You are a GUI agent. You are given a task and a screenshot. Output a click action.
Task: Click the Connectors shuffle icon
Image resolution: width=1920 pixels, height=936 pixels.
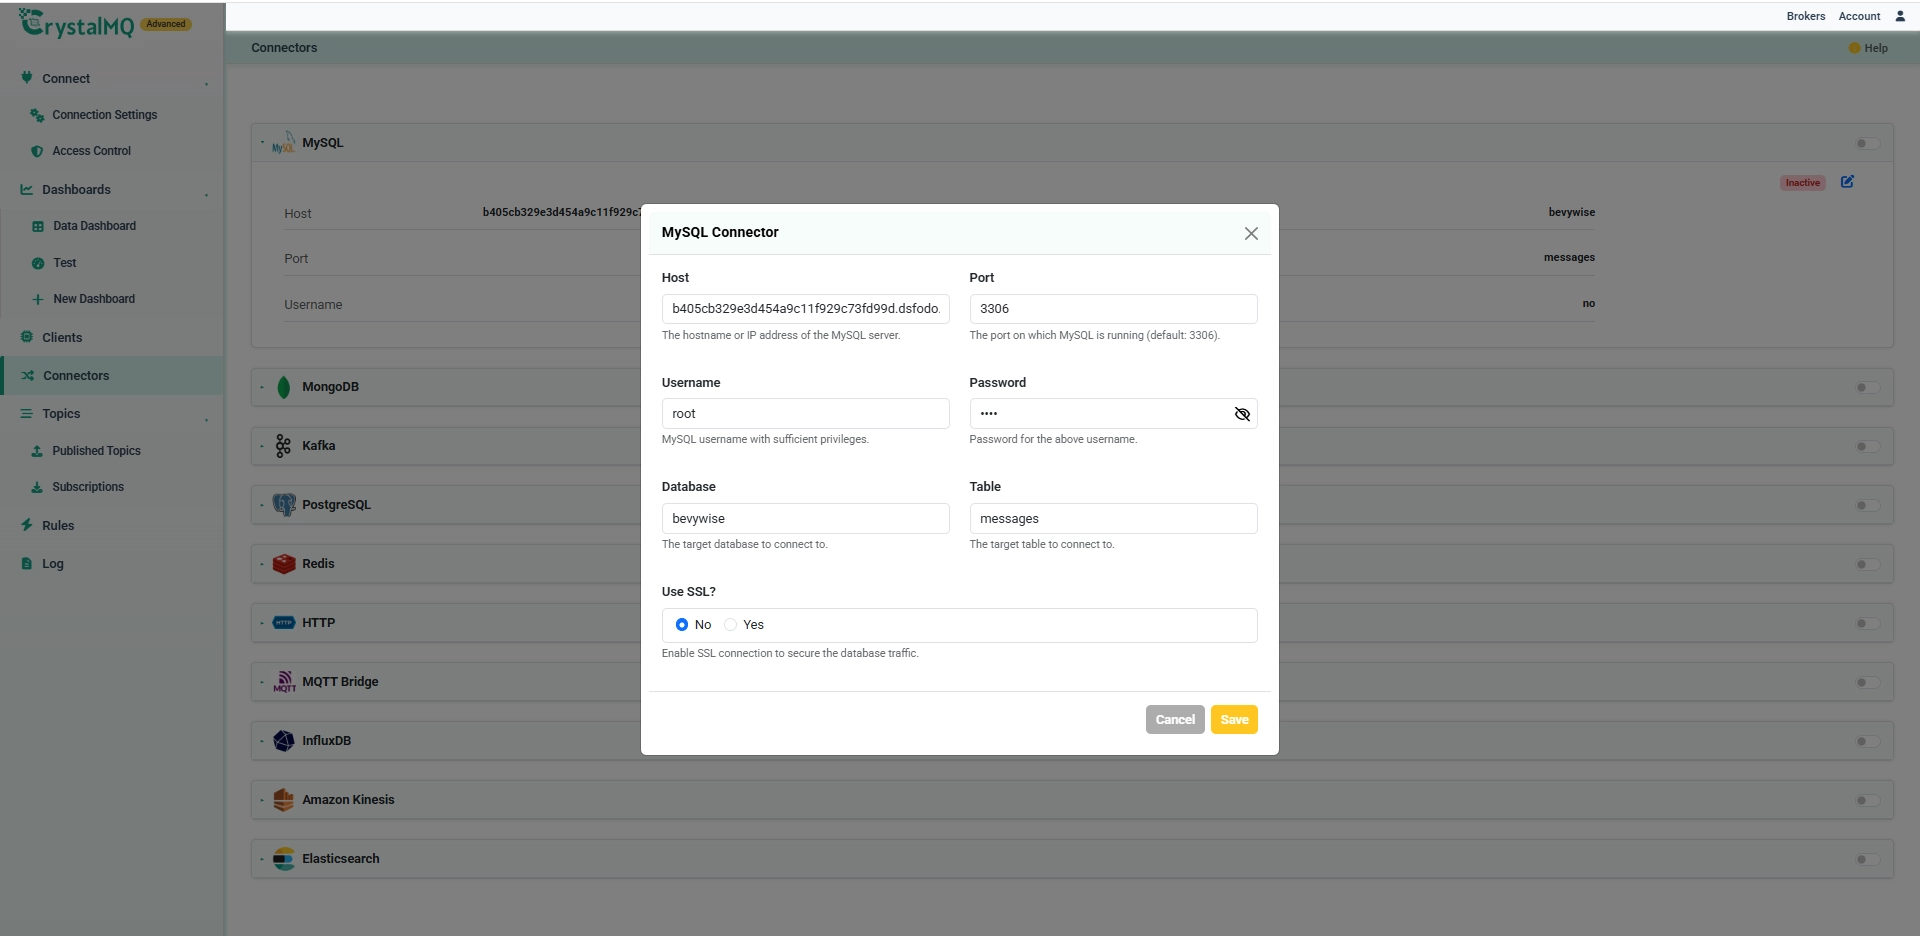28,376
